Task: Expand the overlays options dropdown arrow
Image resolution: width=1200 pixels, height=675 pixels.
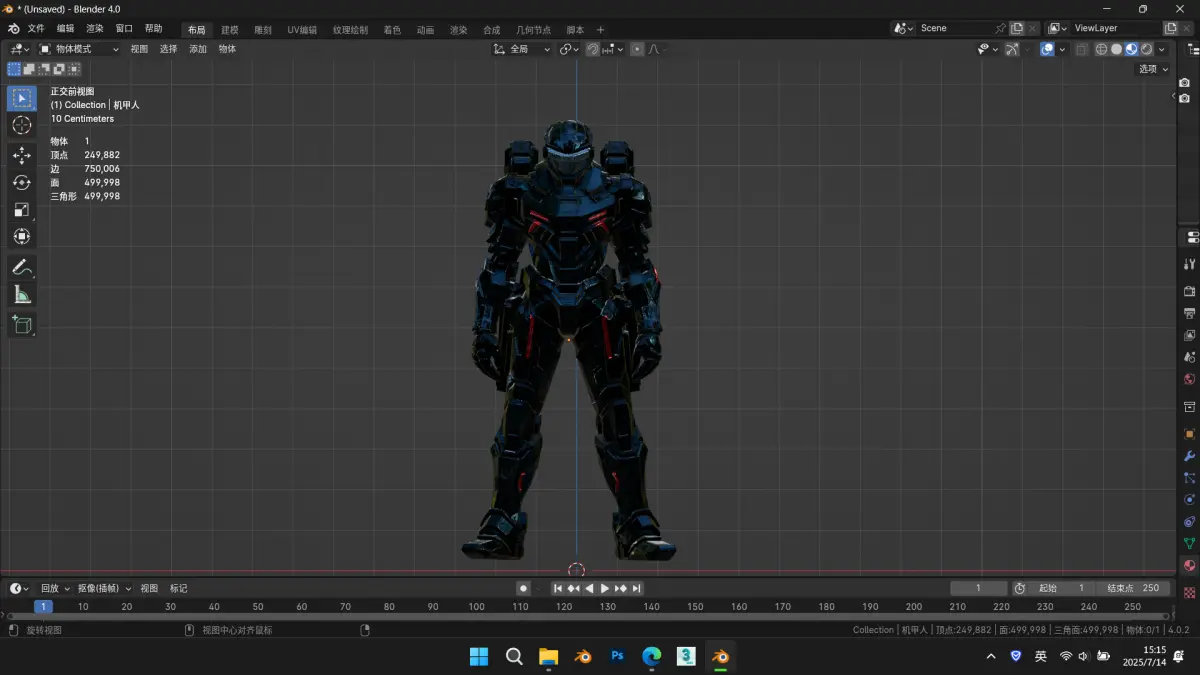Action: click(x=1061, y=49)
